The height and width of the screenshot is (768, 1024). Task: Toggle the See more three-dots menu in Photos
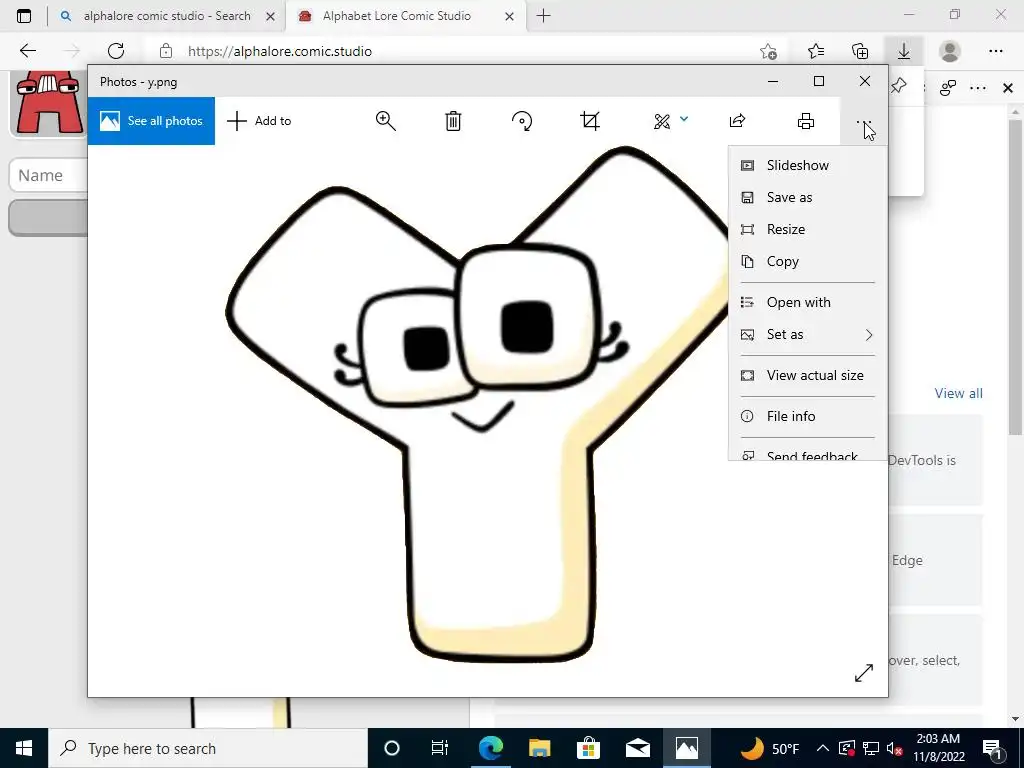pyautogui.click(x=864, y=121)
